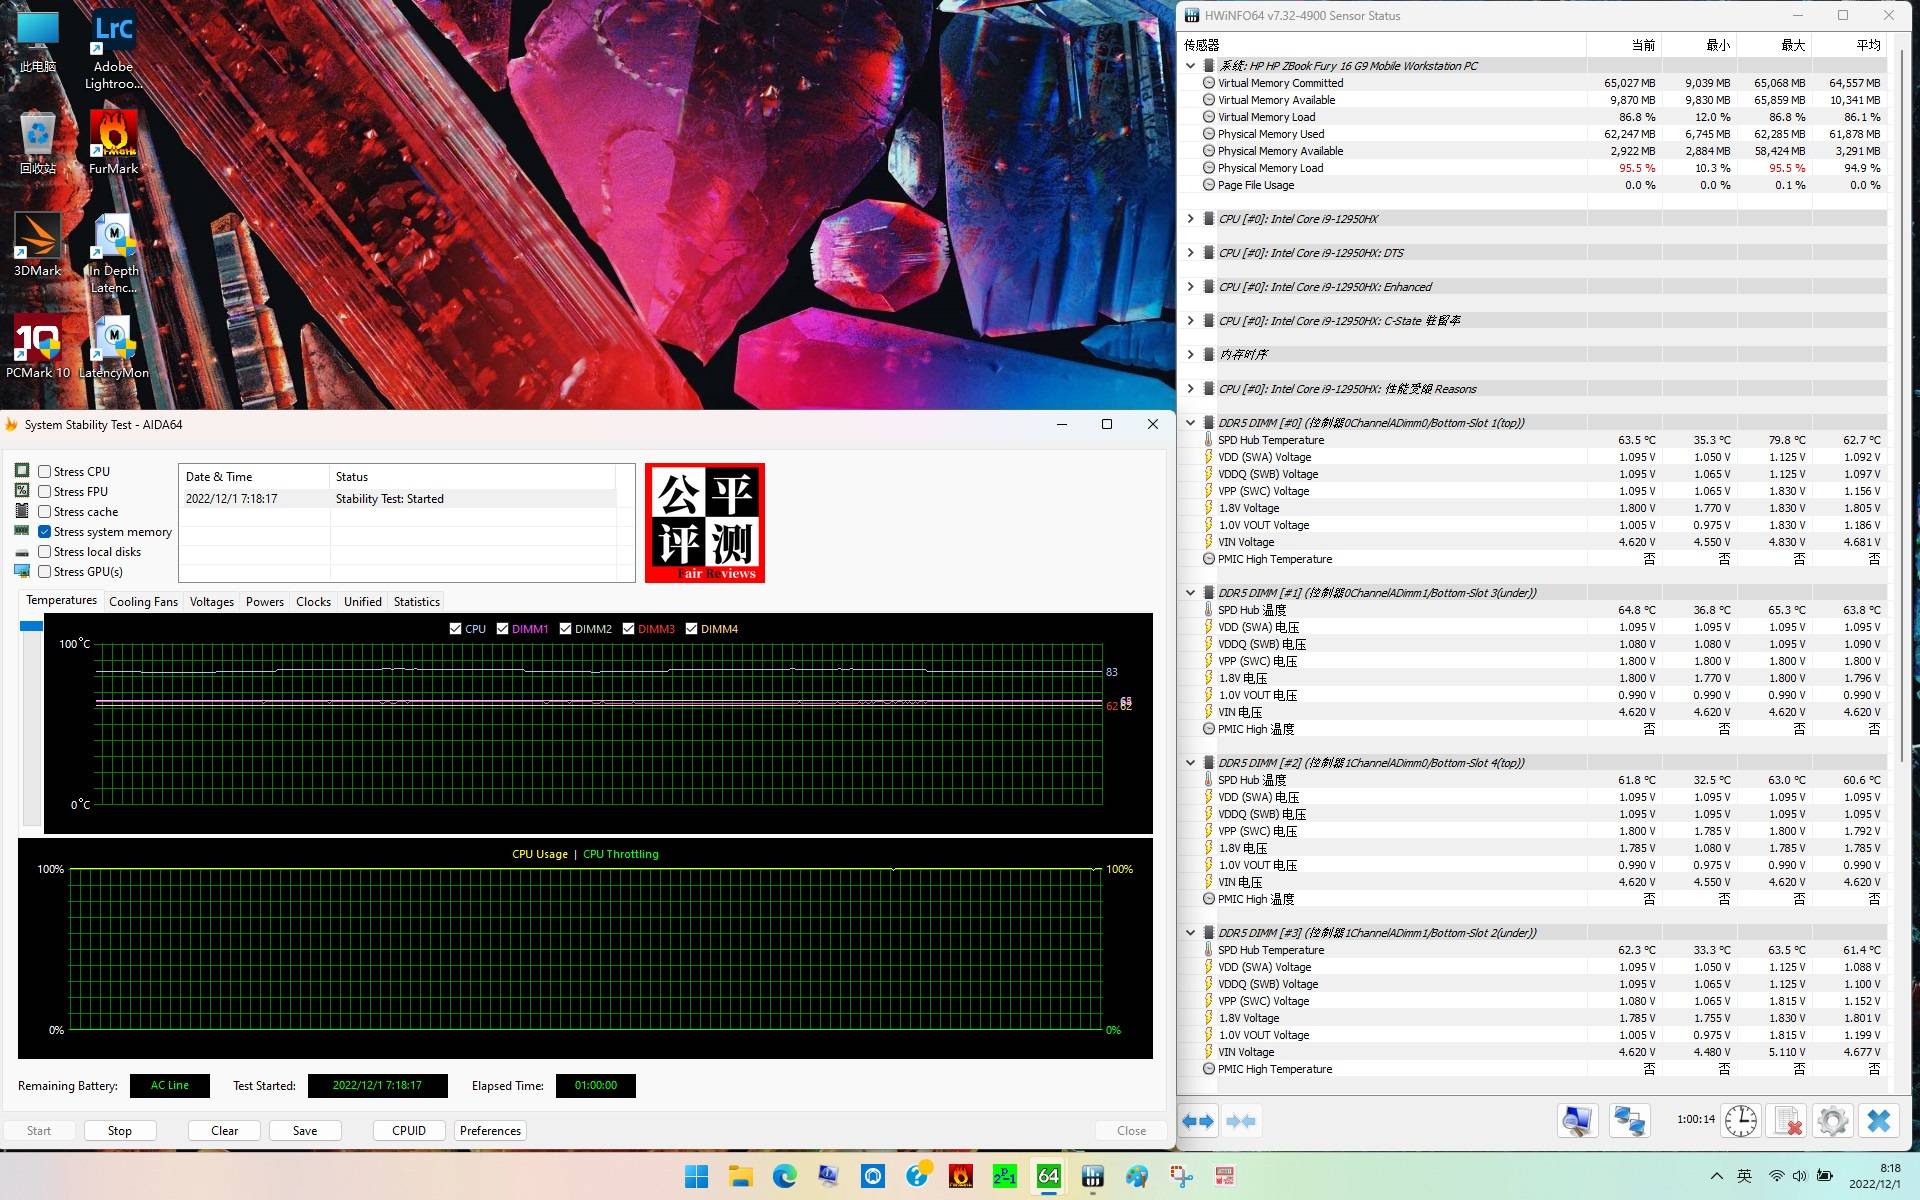This screenshot has height=1200, width=1920.
Task: Click the Test Started time field
Action: [x=378, y=1085]
